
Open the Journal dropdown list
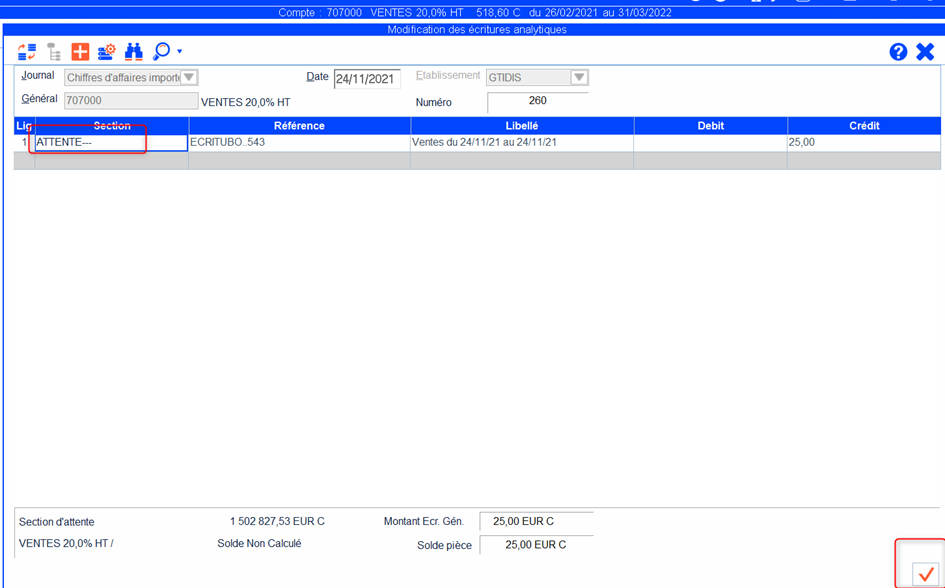click(x=189, y=78)
